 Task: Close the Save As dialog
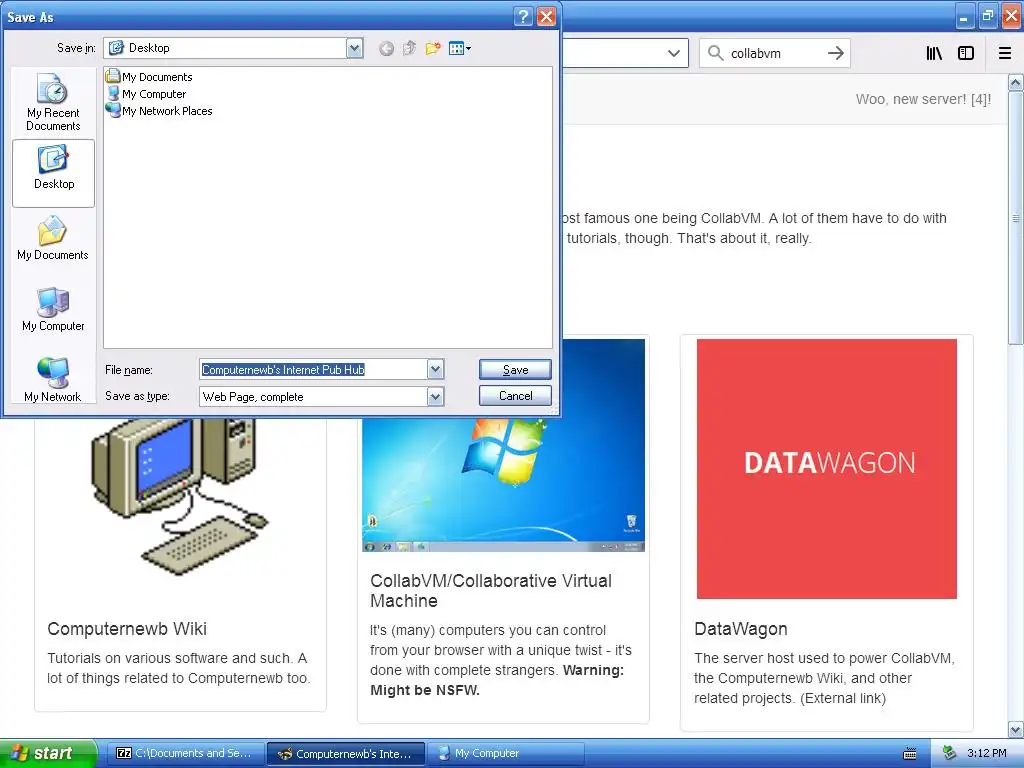[x=547, y=16]
